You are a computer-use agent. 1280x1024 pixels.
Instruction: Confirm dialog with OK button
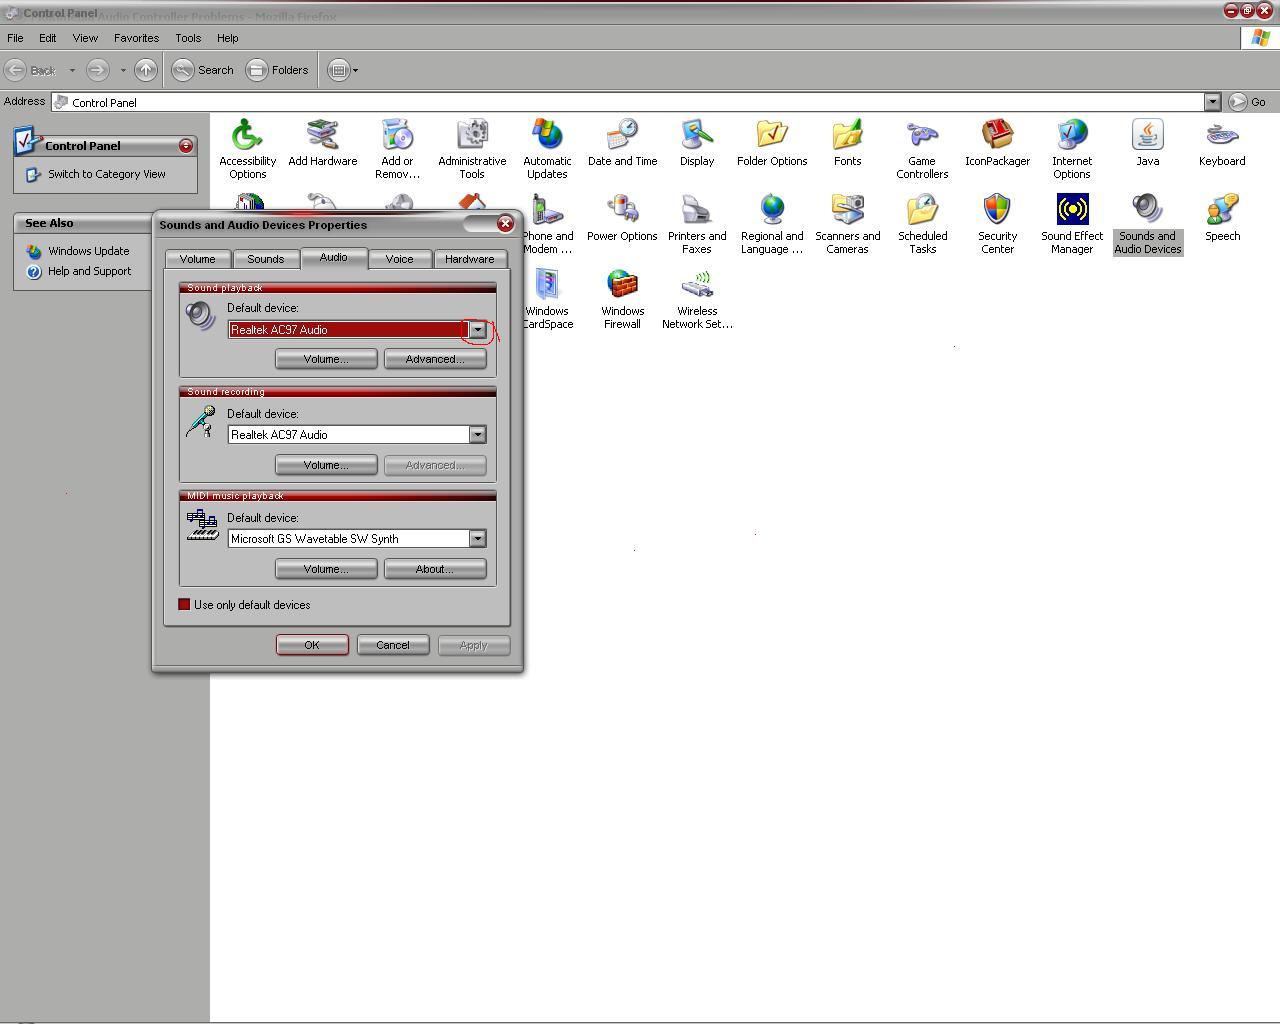point(312,645)
